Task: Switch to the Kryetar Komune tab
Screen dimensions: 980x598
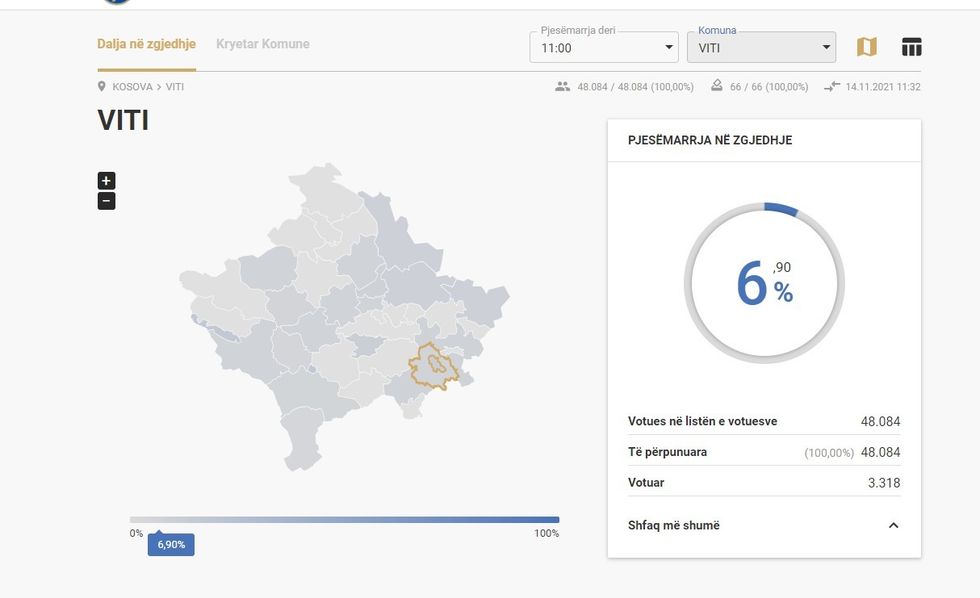Action: pyautogui.click(x=263, y=44)
